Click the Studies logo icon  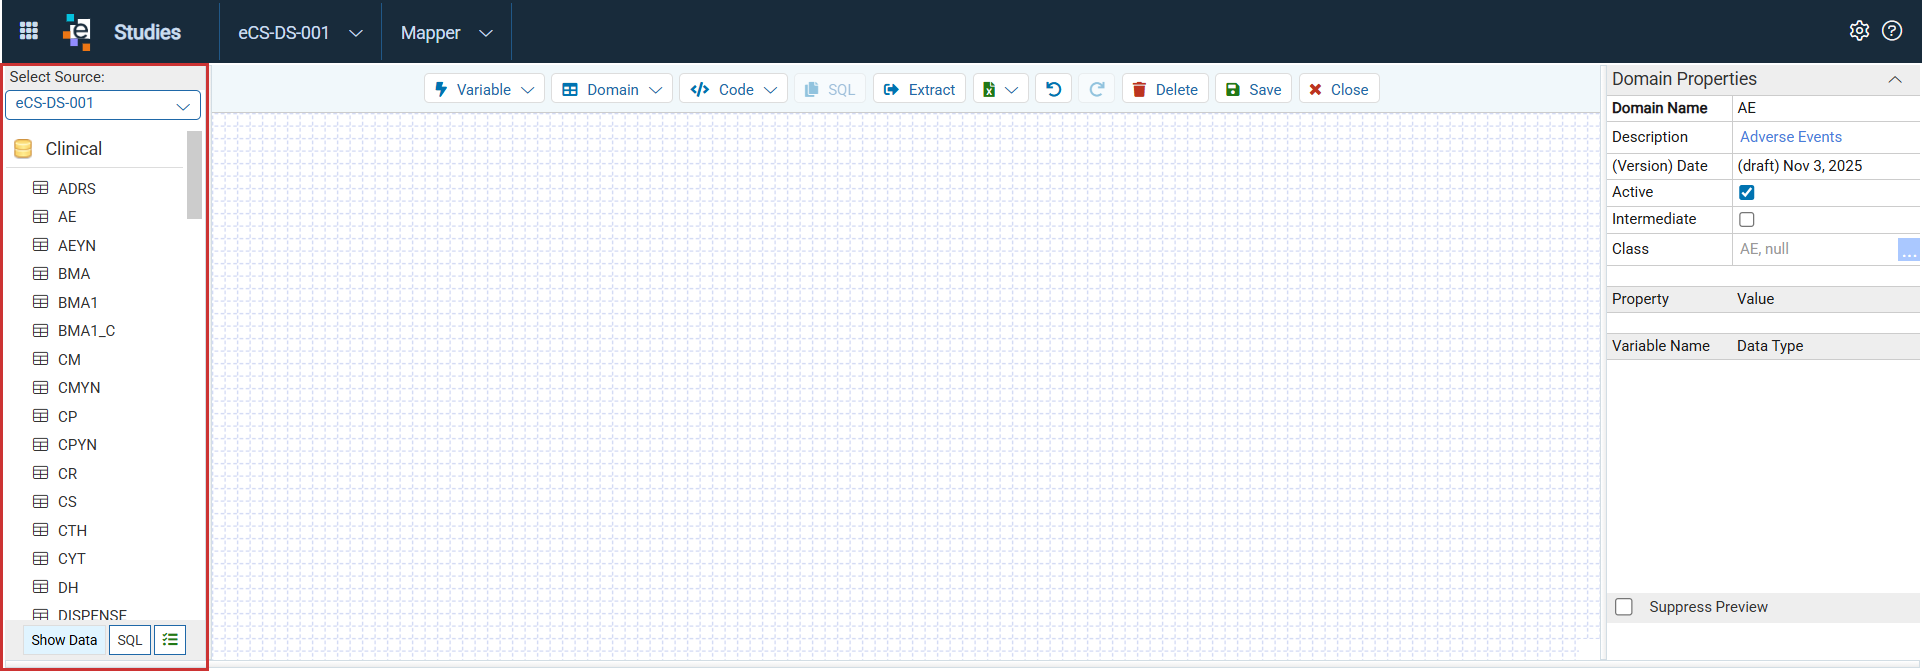[77, 32]
